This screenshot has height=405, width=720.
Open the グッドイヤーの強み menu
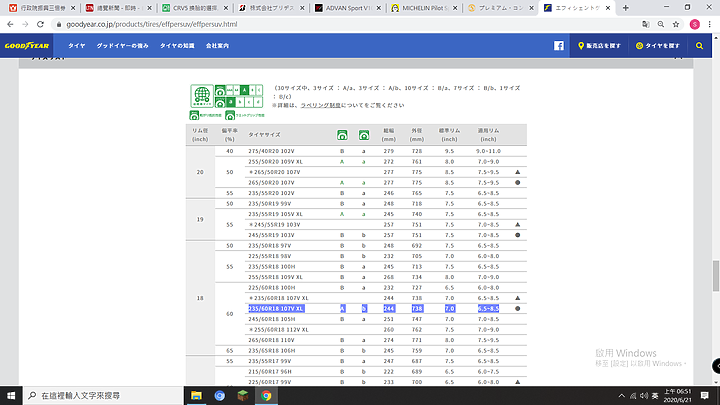(x=123, y=45)
